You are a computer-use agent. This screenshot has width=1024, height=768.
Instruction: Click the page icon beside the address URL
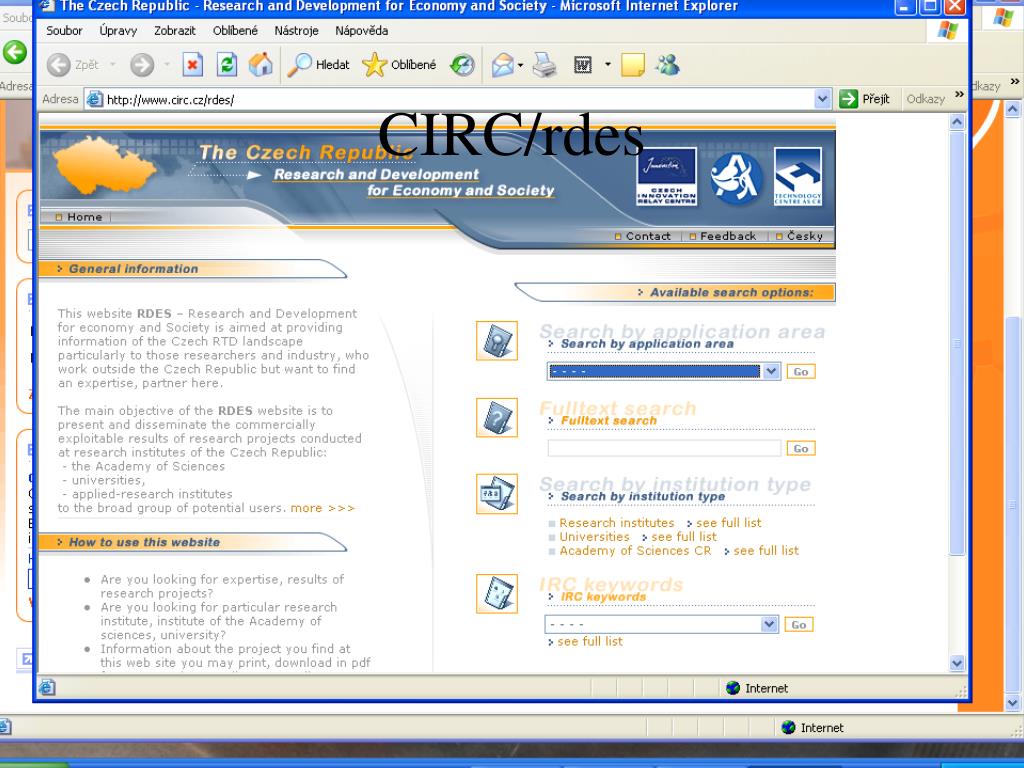click(x=95, y=99)
